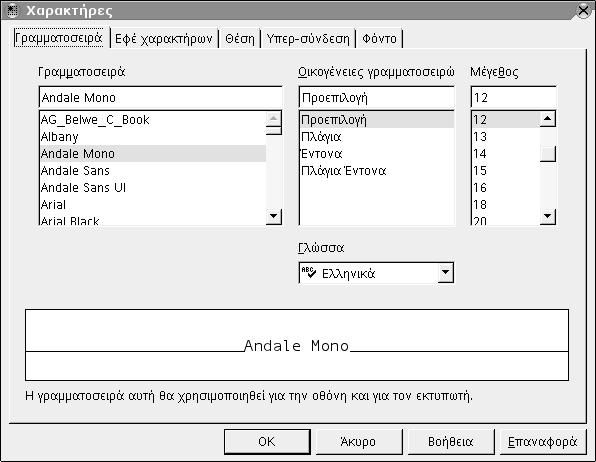The width and height of the screenshot is (596, 462).
Task: Select the Πλάγια Έντονα typeface
Action: point(377,171)
